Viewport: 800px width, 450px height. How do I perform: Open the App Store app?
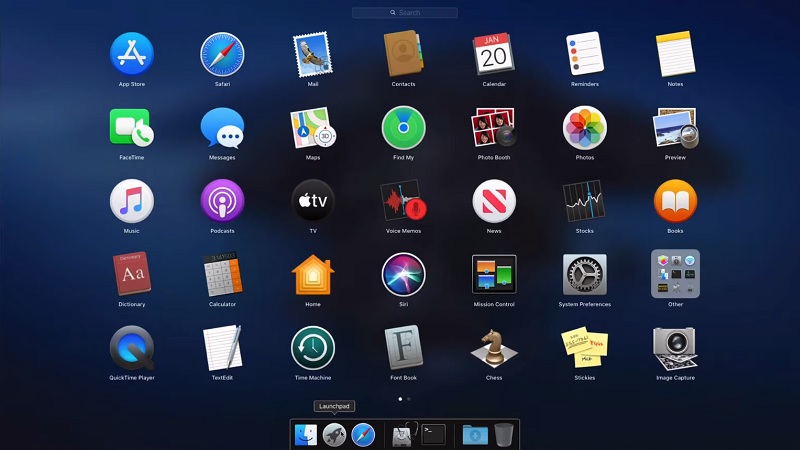click(x=132, y=54)
